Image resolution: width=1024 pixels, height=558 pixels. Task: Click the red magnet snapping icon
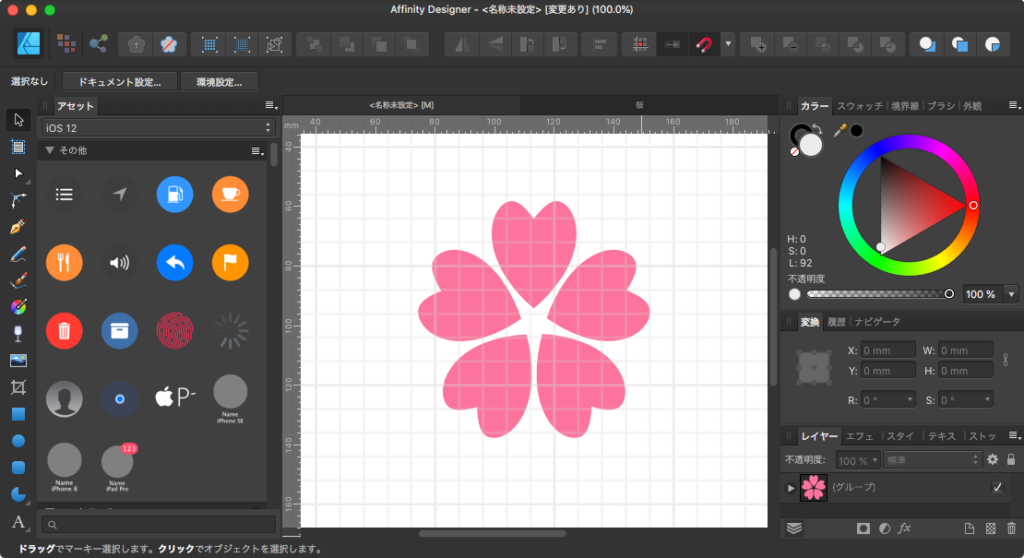(704, 44)
